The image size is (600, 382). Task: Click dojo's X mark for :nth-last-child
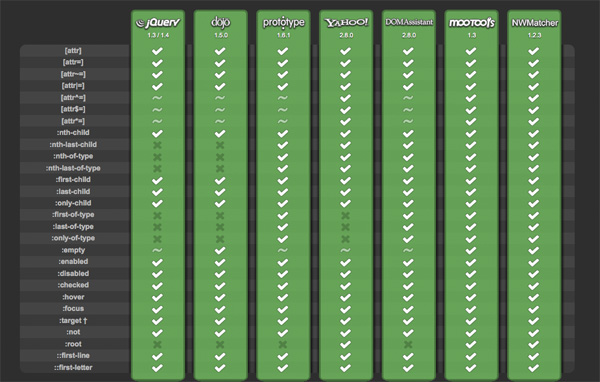click(220, 145)
